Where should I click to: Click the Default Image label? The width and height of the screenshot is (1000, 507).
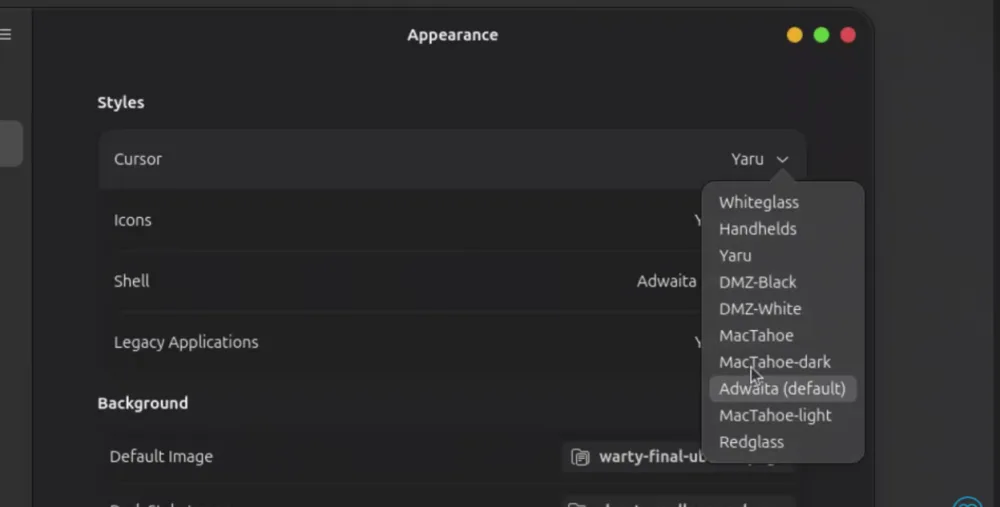pos(161,457)
